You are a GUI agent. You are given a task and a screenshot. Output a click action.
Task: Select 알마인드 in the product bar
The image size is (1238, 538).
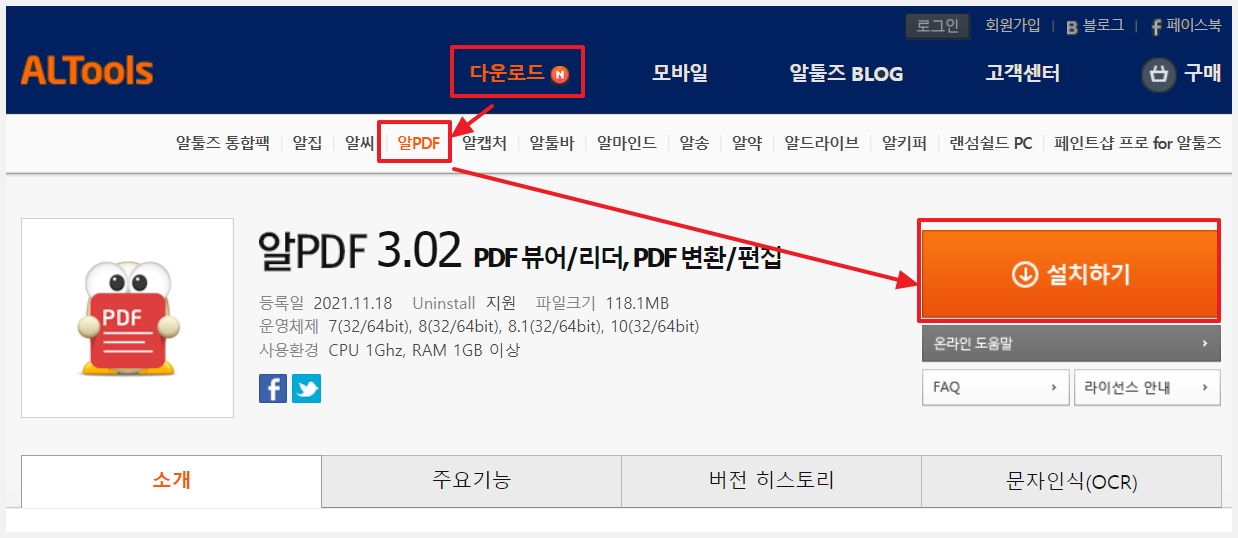(x=626, y=143)
